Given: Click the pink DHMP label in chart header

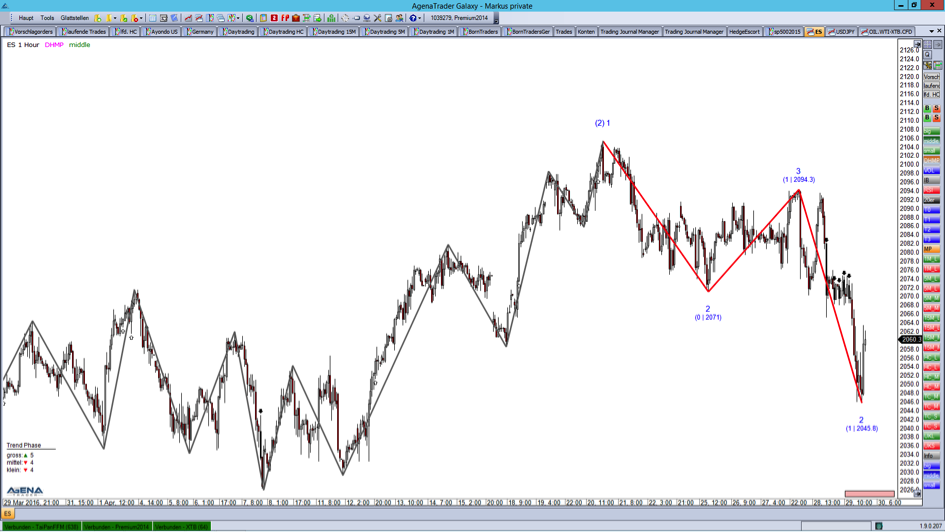Looking at the screenshot, I should tap(54, 45).
